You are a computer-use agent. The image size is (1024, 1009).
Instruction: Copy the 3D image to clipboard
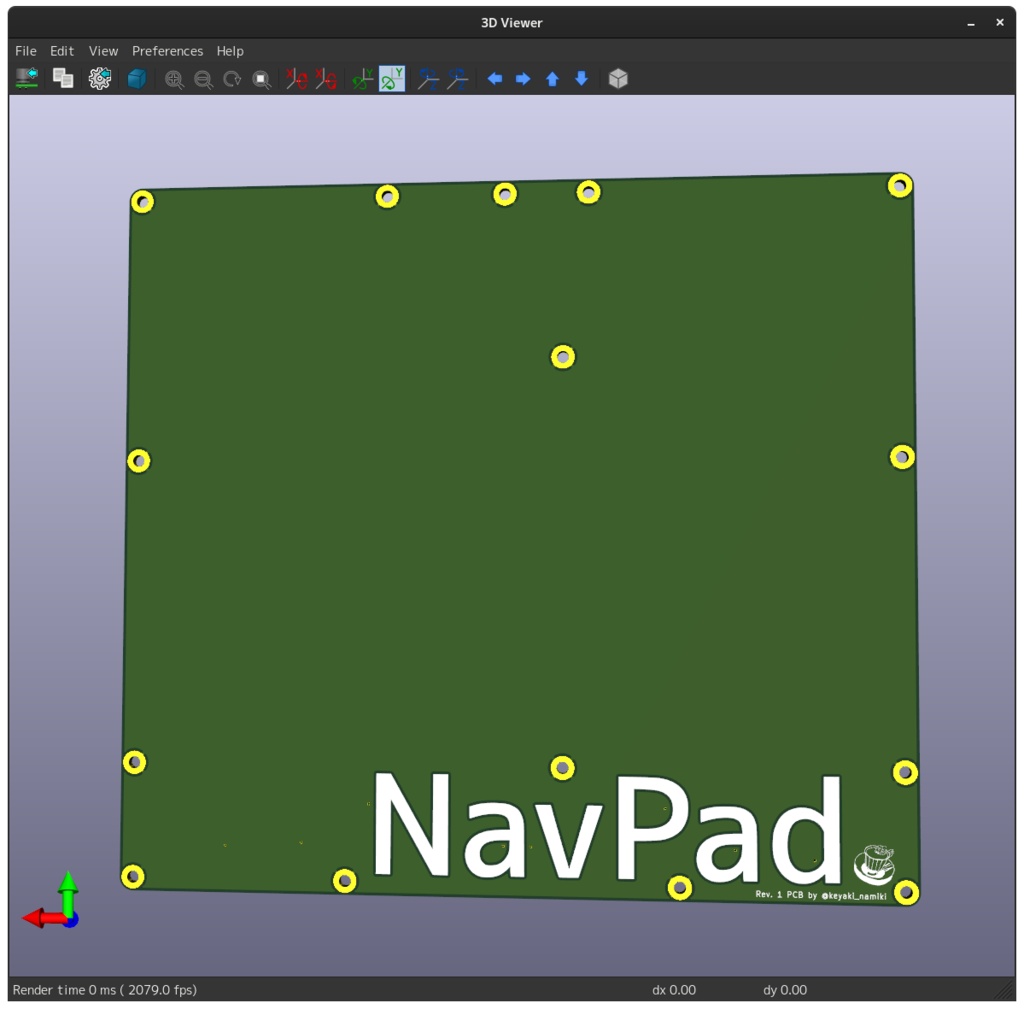tap(62, 78)
